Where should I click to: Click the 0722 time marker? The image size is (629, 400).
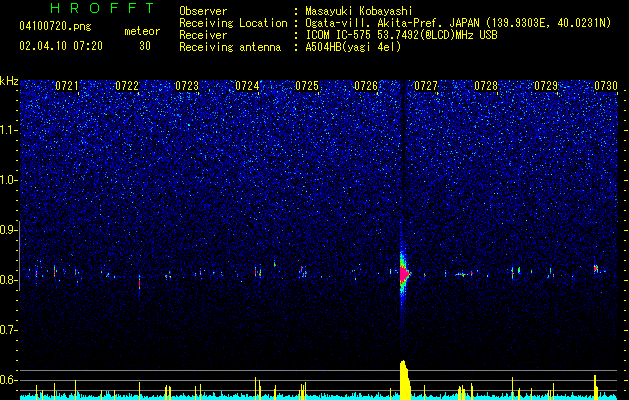pyautogui.click(x=127, y=86)
